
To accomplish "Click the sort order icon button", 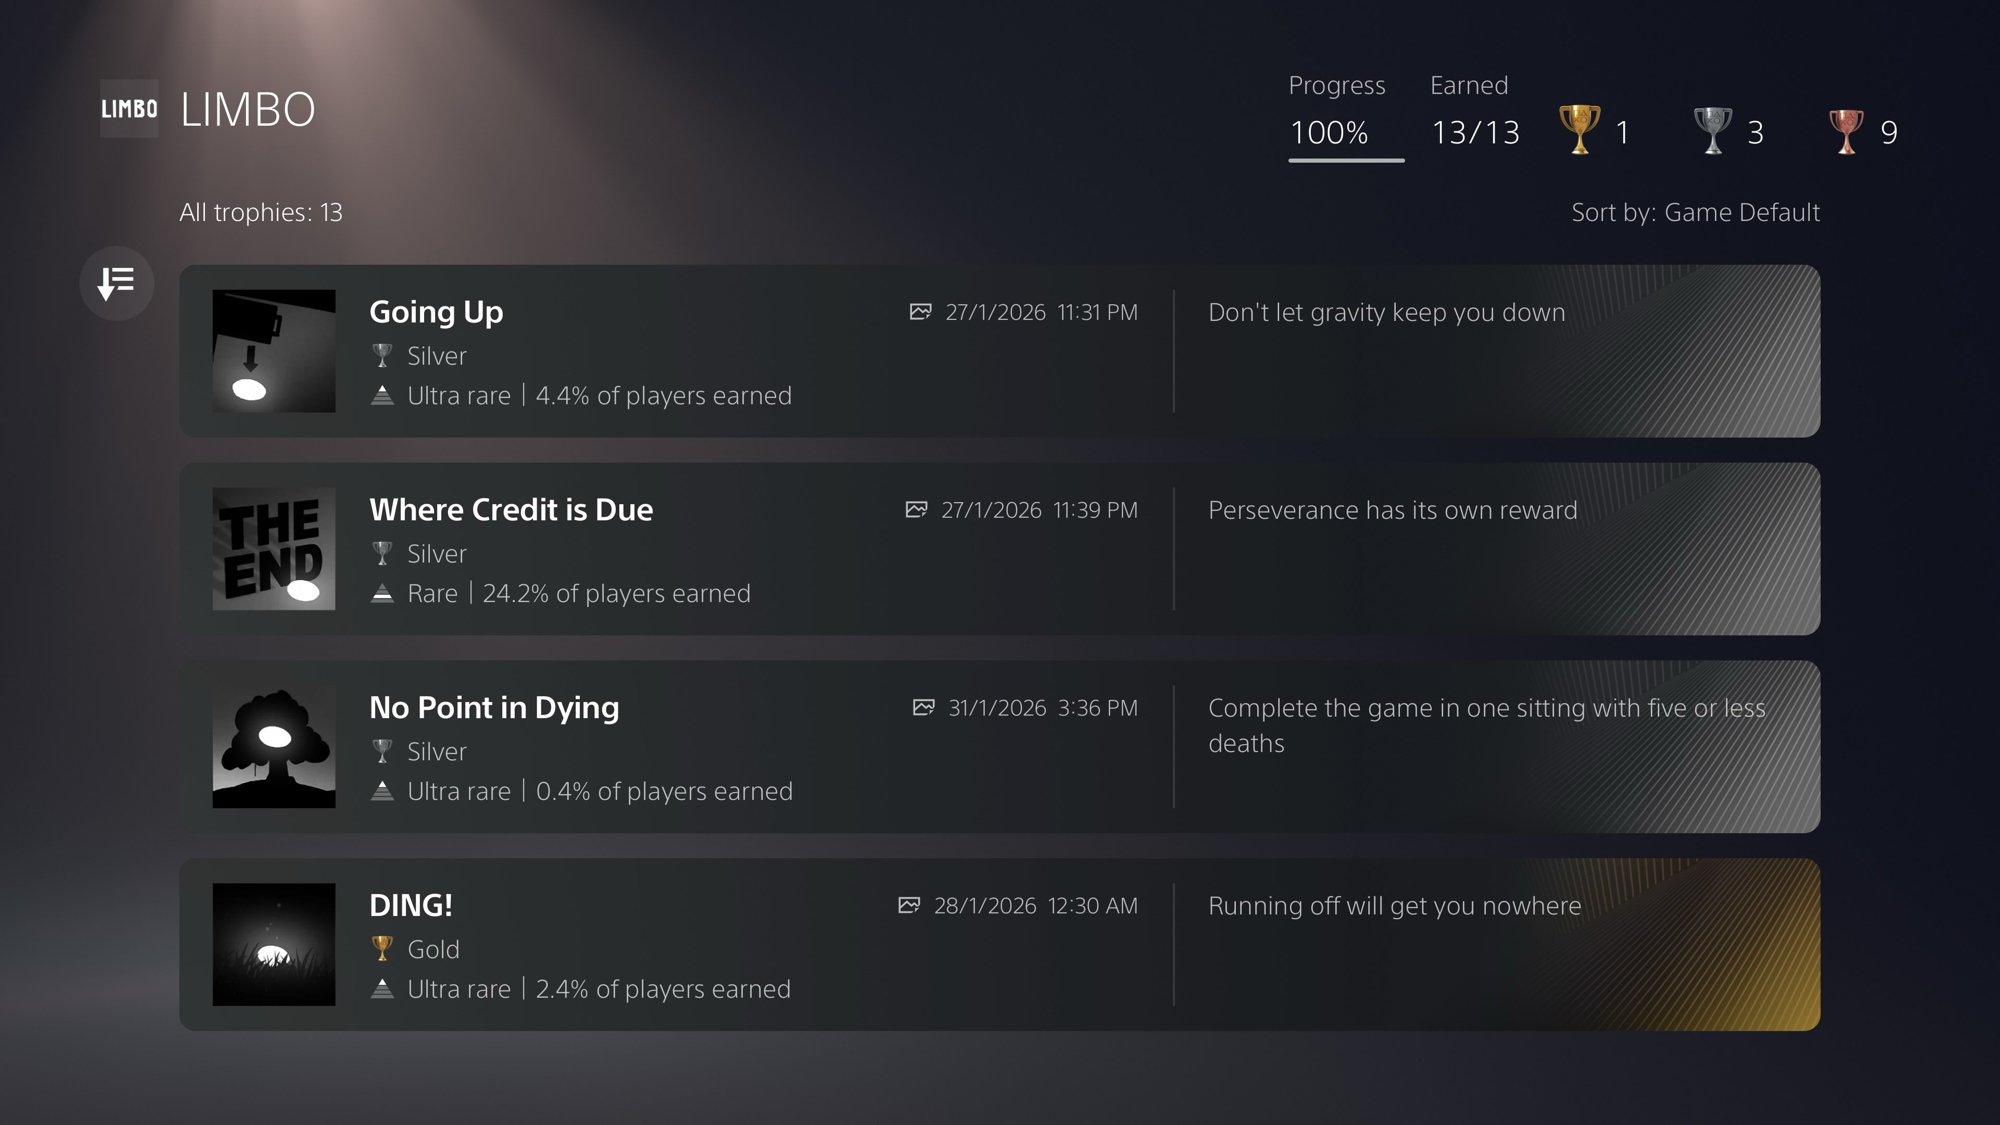I will (x=117, y=283).
